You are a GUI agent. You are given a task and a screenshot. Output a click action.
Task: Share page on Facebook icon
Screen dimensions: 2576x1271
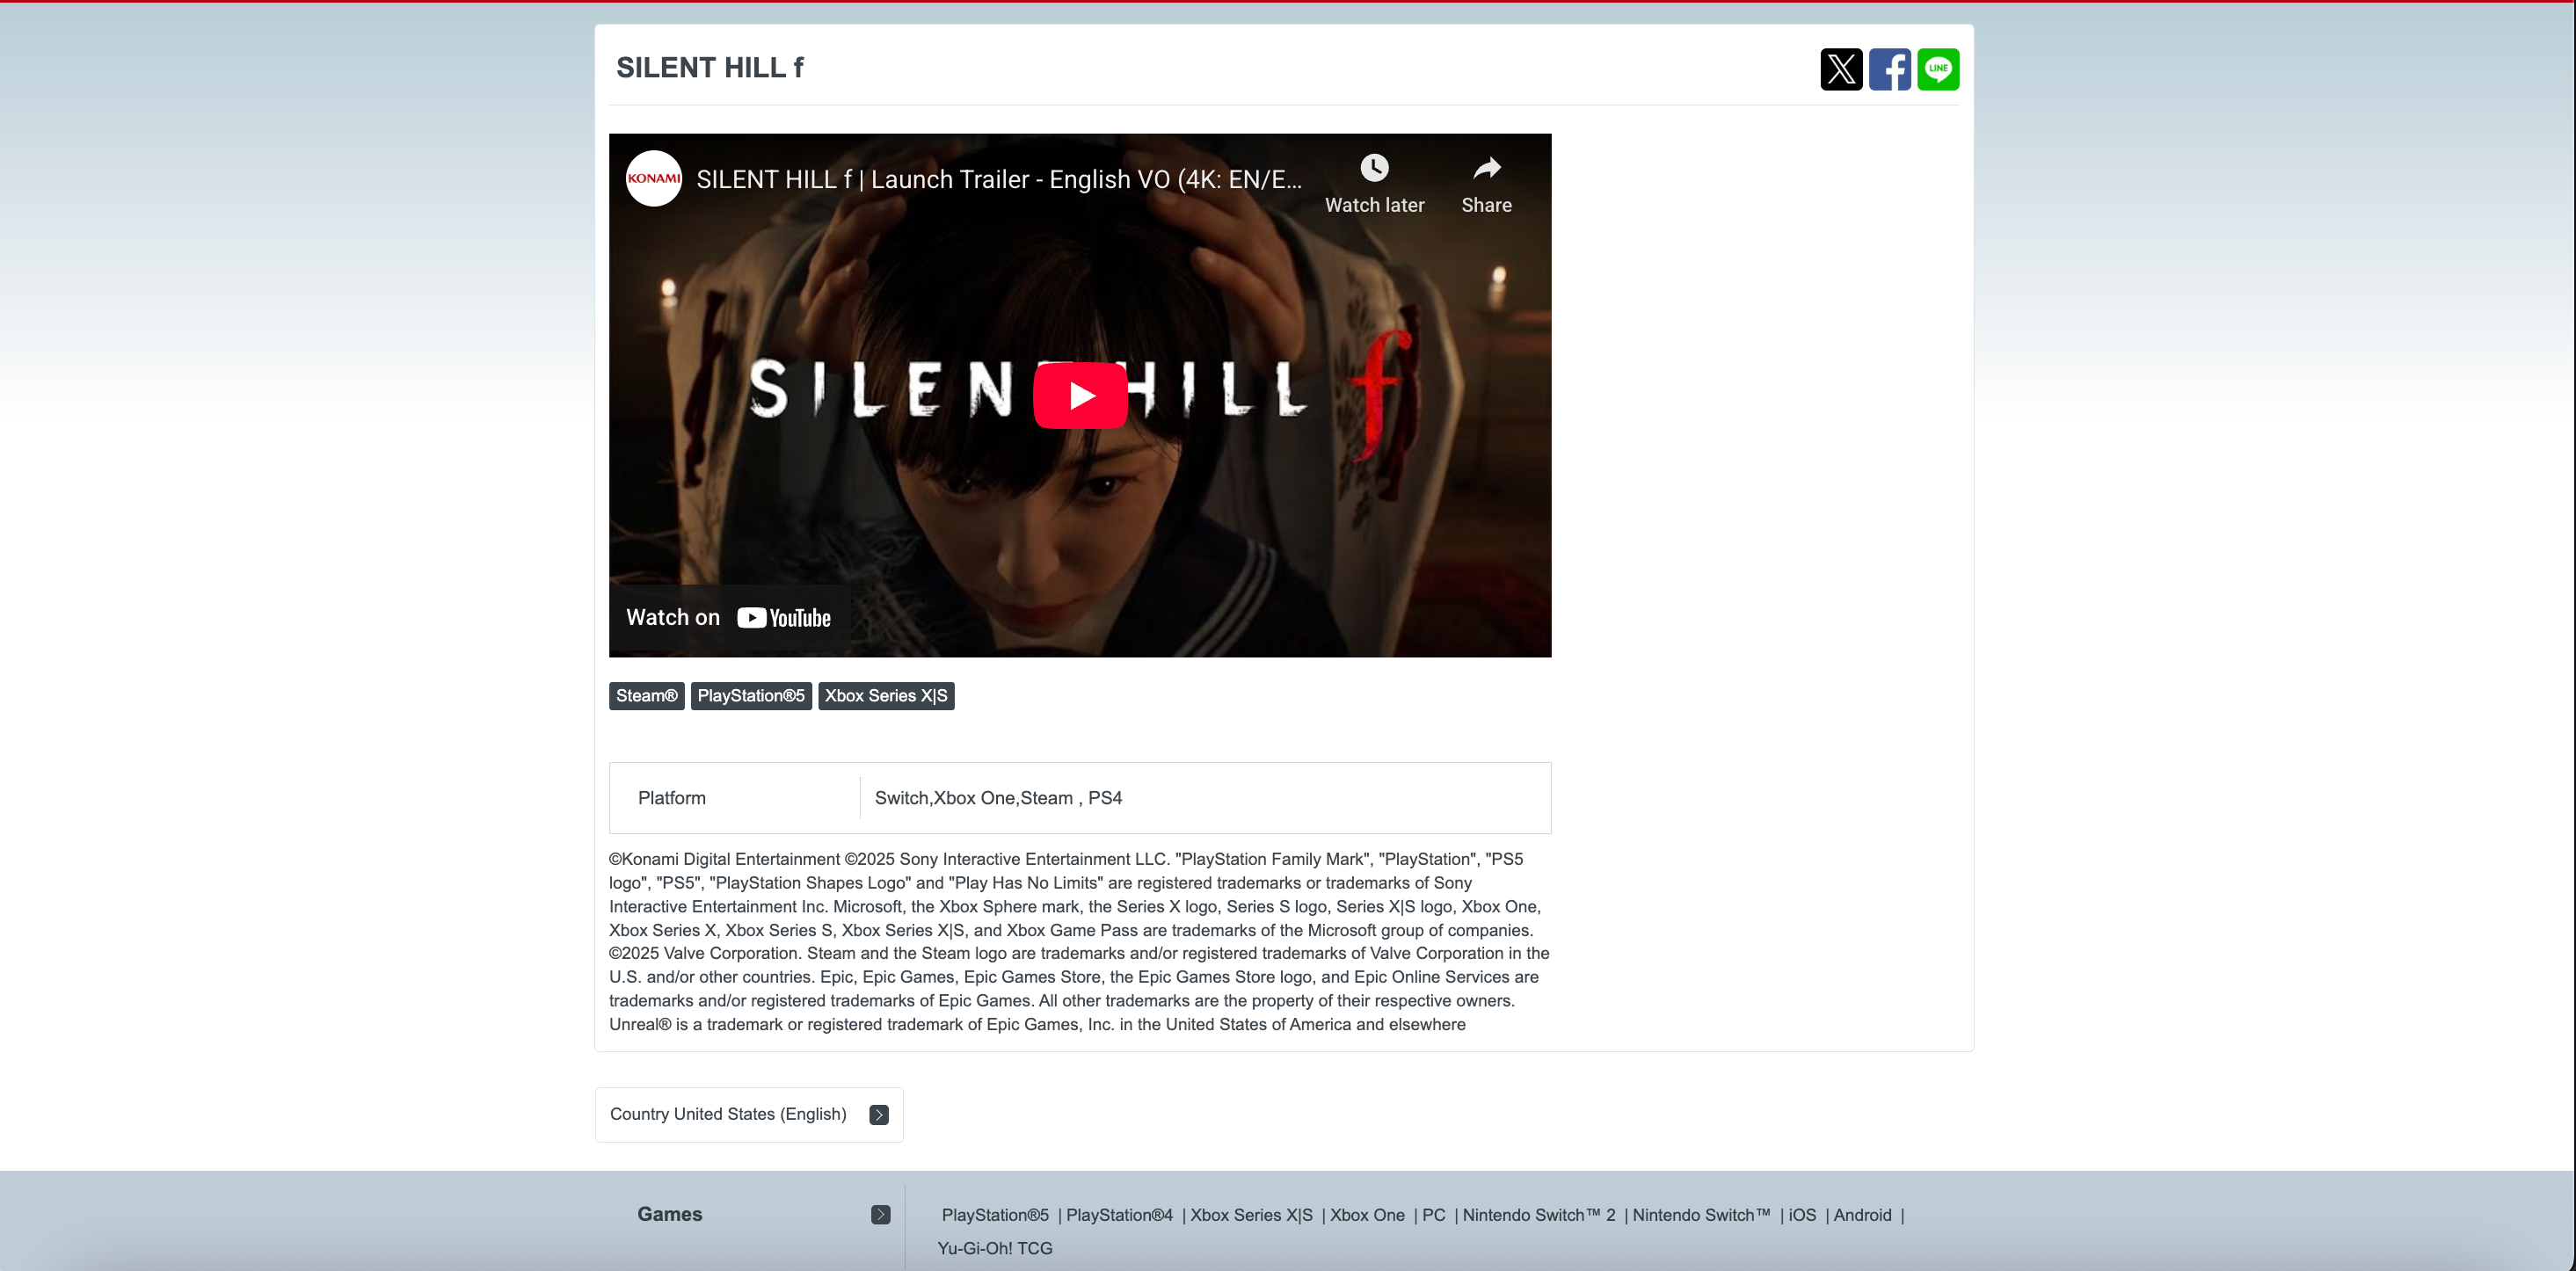pyautogui.click(x=1890, y=69)
